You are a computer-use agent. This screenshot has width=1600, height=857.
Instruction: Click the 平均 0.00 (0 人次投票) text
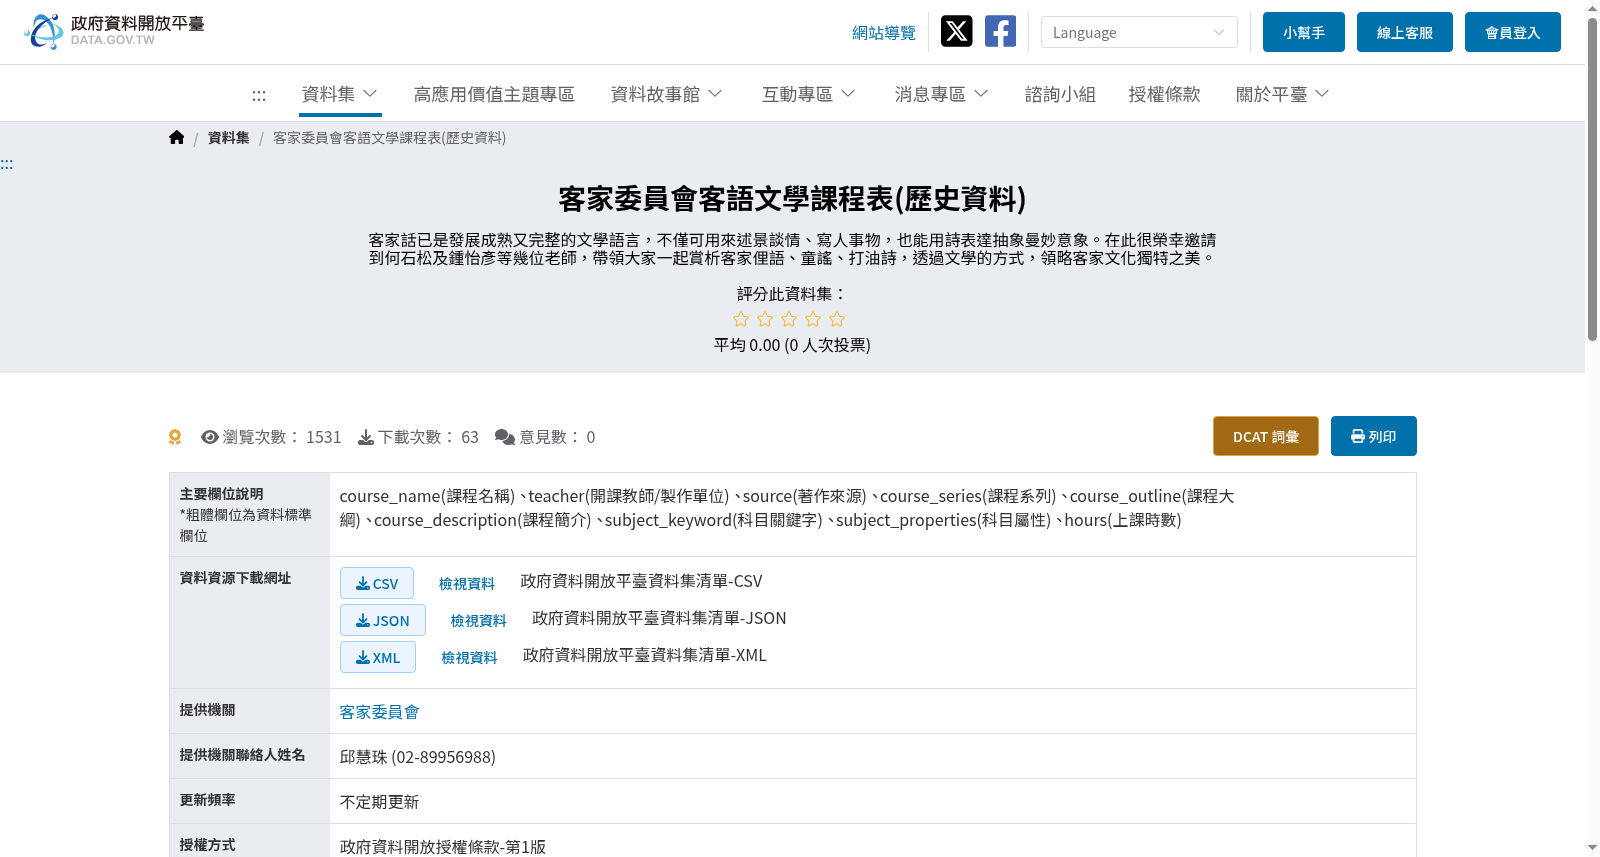point(792,345)
